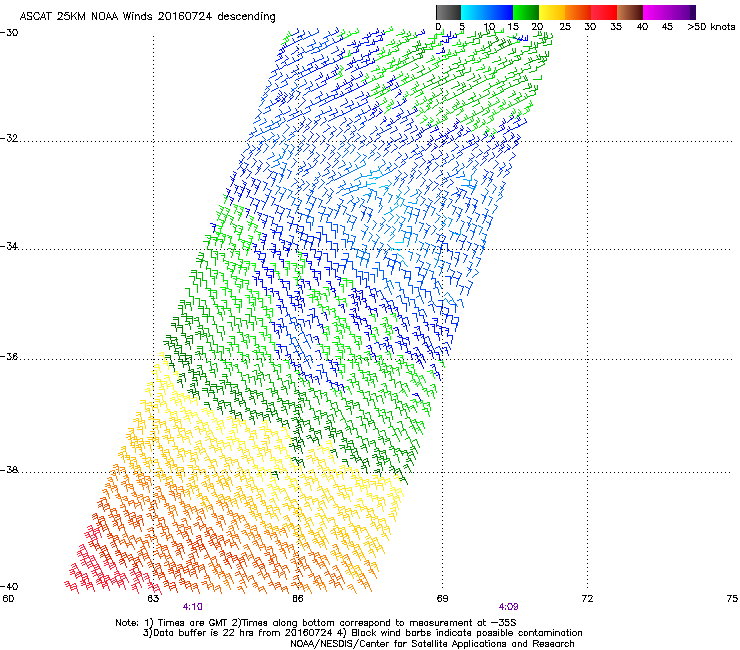
Task: Click the '-30' latitude axis label
Action: [x=9, y=33]
